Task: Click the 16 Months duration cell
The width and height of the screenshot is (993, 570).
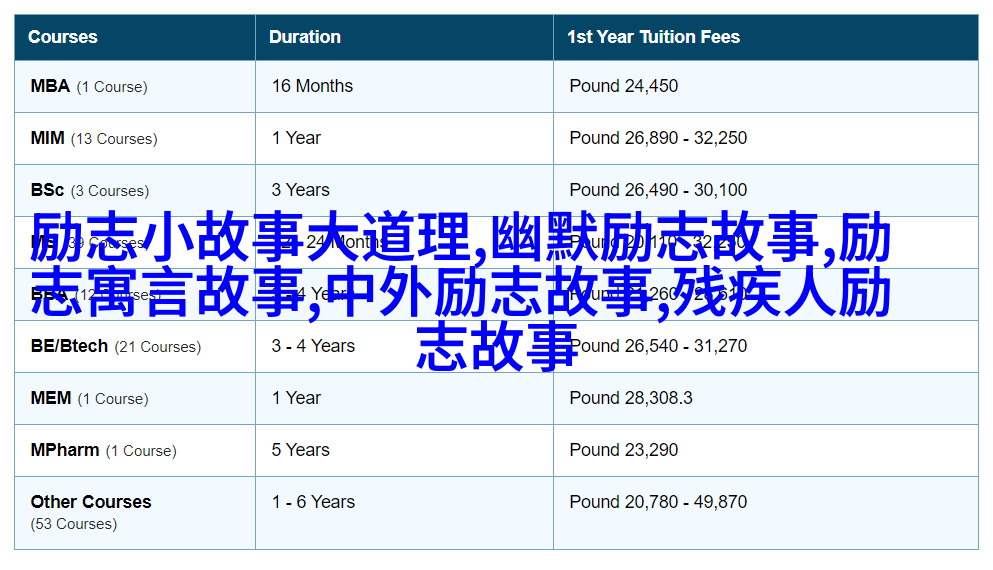Action: click(312, 86)
